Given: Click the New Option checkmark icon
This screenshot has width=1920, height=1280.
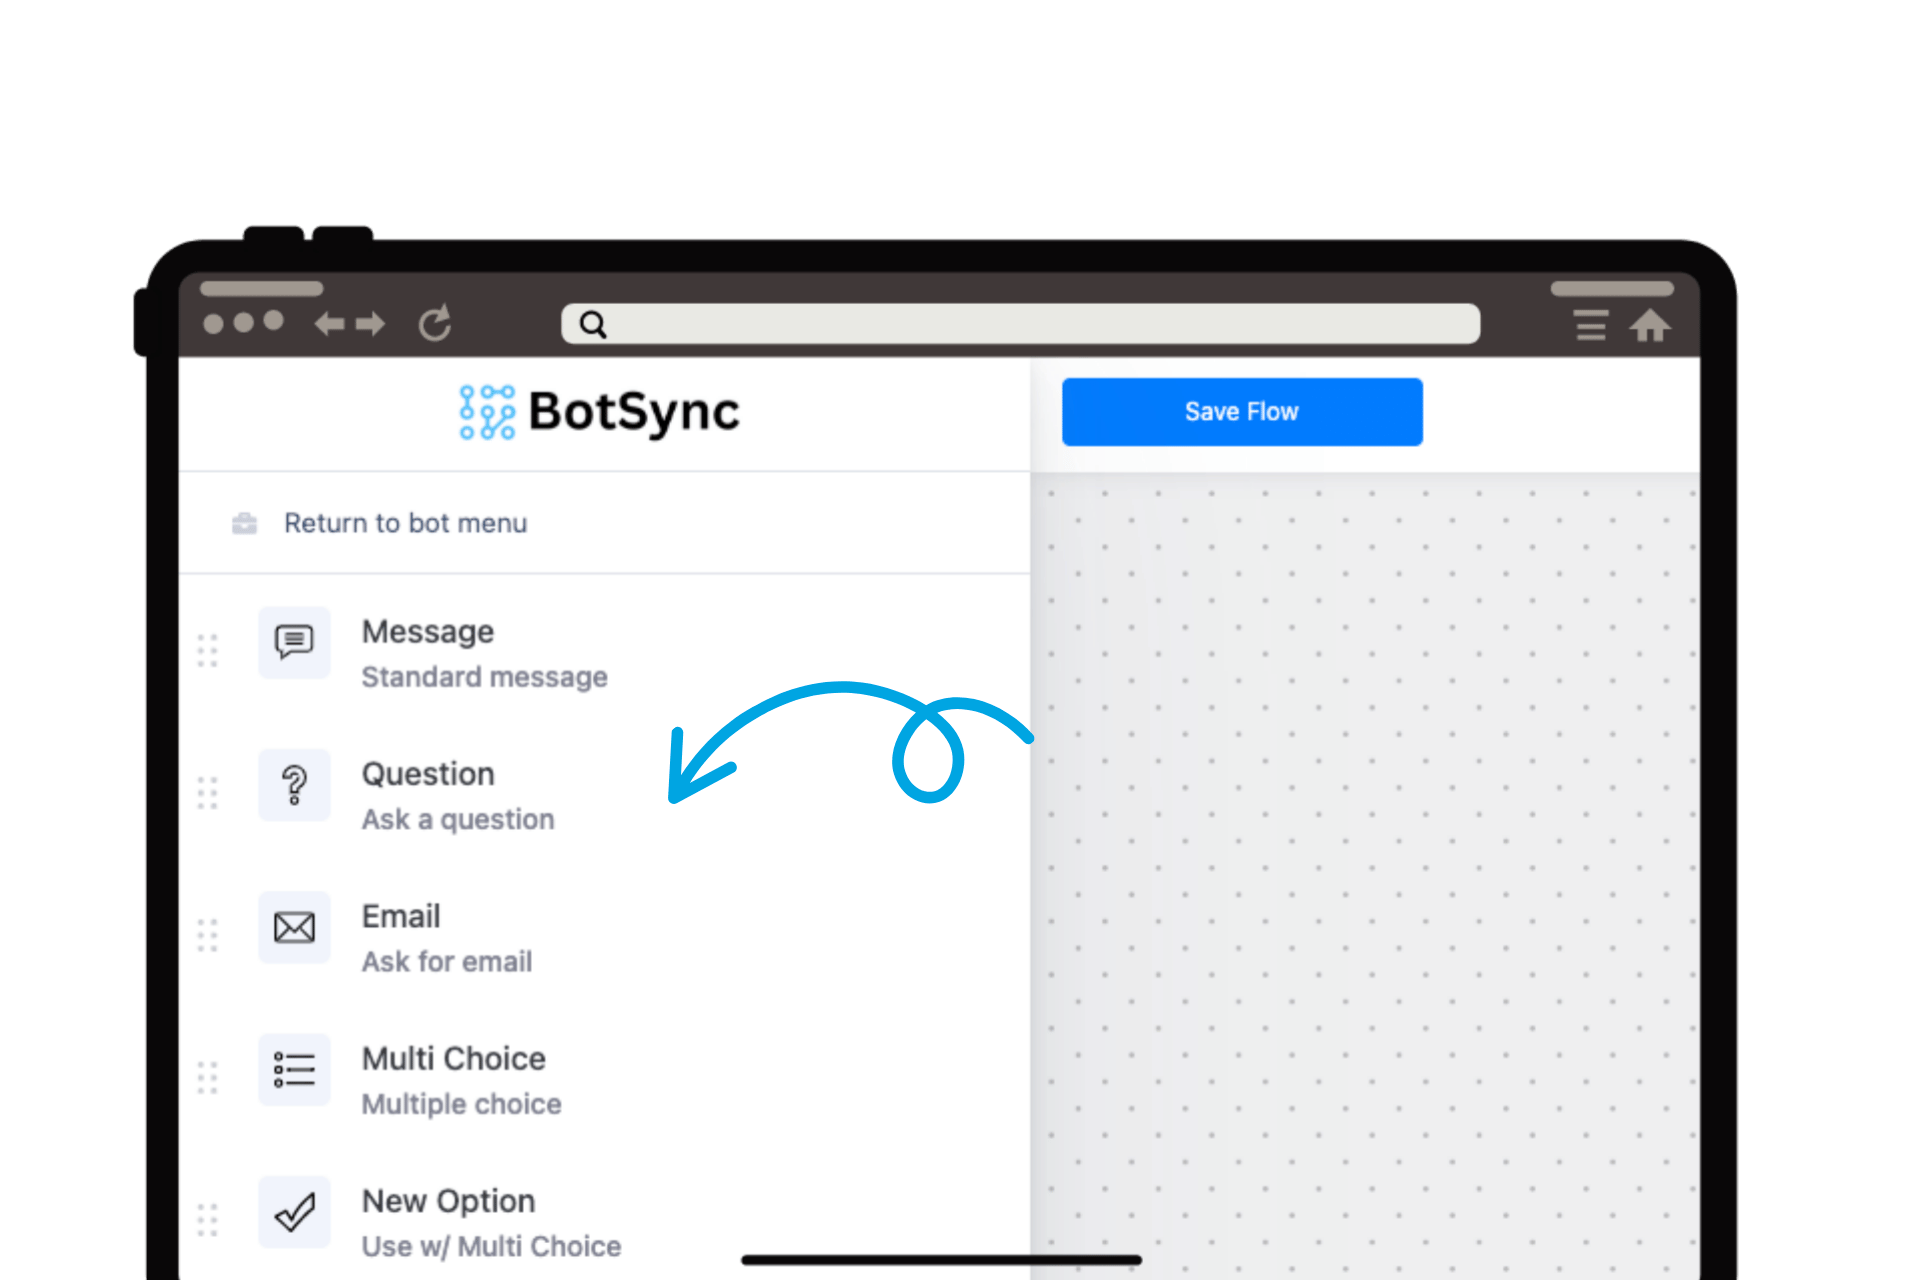Looking at the screenshot, I should point(294,1212).
